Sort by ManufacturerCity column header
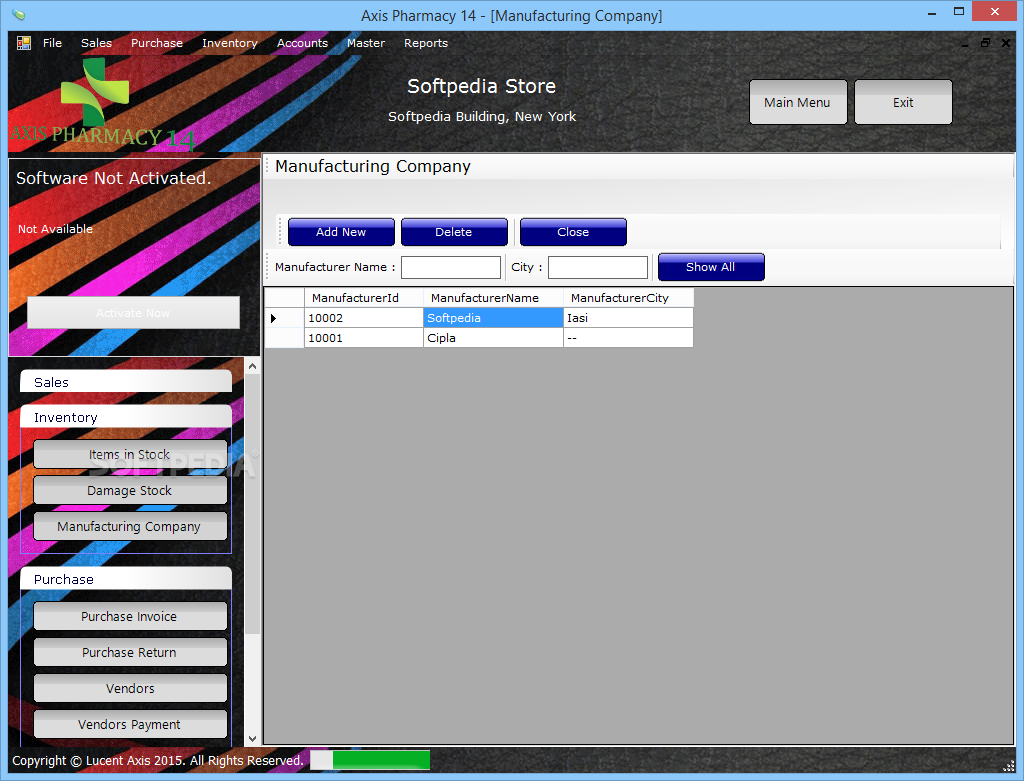 pyautogui.click(x=628, y=298)
